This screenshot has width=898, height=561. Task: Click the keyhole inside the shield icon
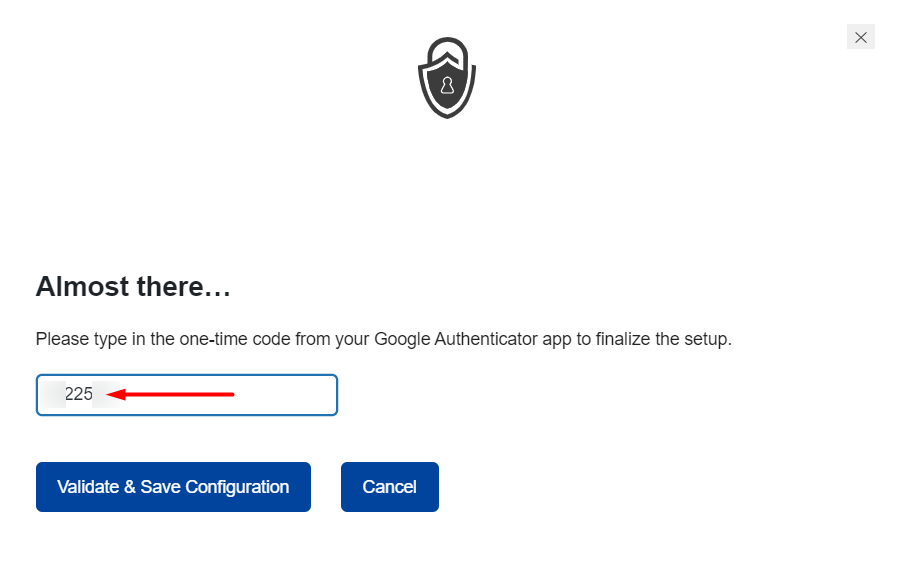click(x=447, y=86)
